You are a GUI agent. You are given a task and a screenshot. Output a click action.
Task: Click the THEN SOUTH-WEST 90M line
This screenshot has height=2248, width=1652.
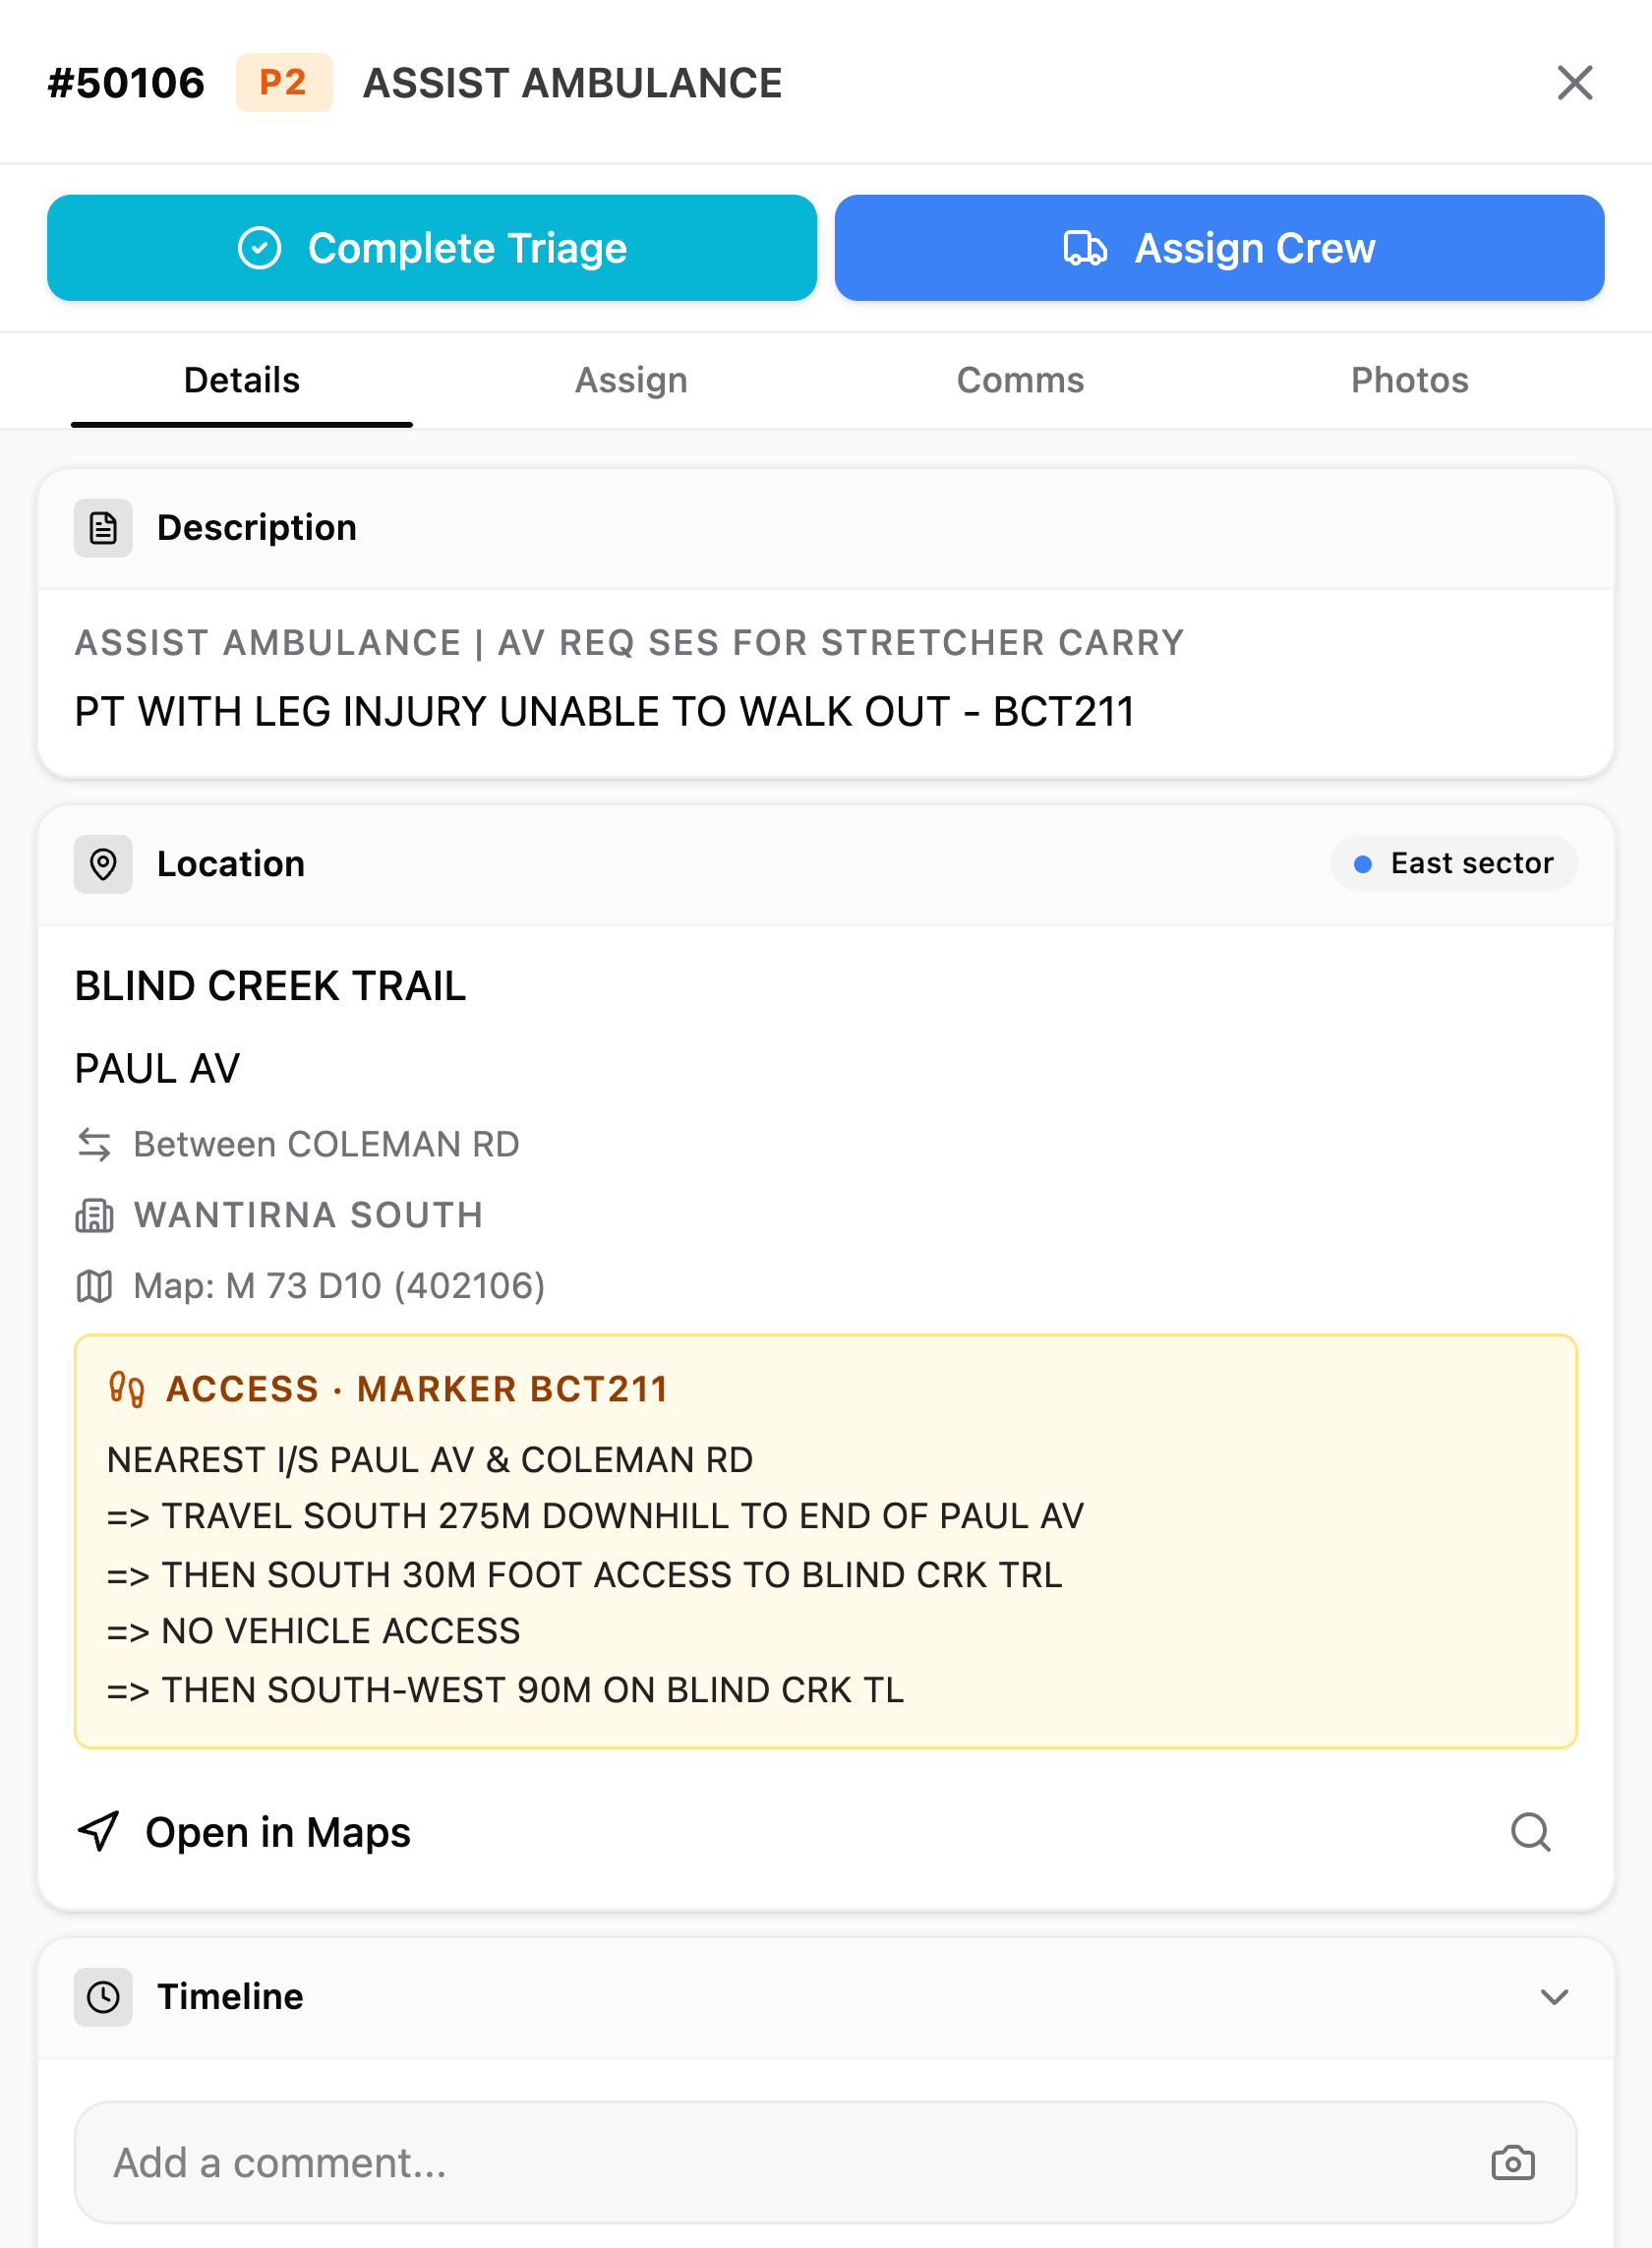(506, 1691)
